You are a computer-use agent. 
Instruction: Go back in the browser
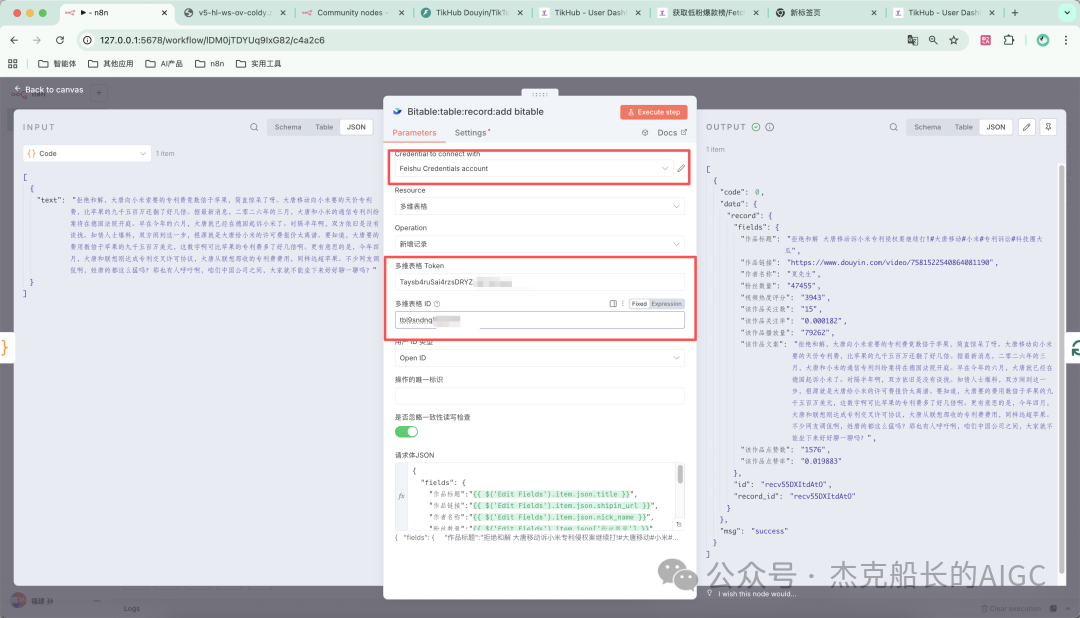point(14,40)
